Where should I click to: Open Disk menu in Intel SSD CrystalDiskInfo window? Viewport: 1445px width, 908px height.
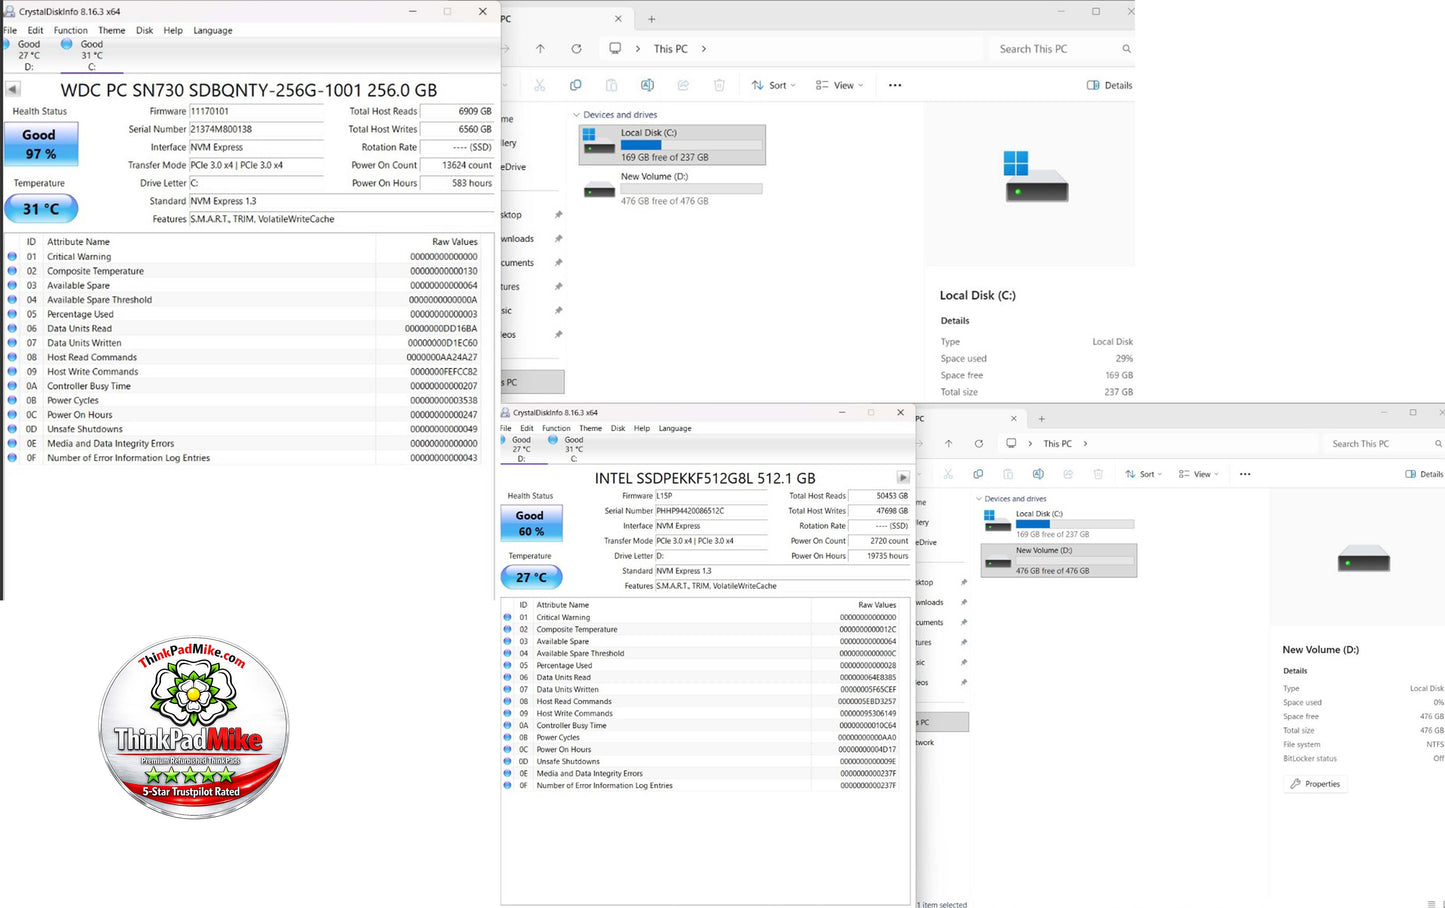pos(618,428)
